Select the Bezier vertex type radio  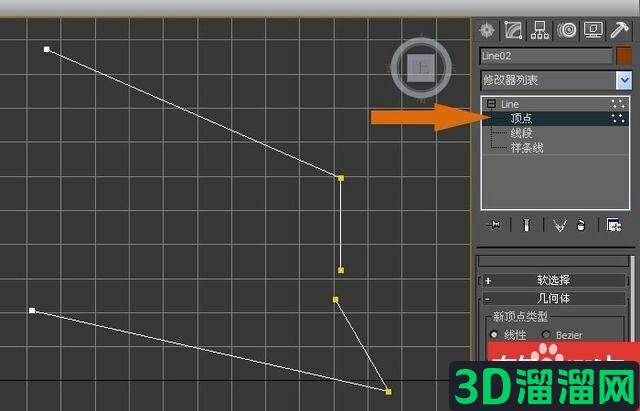click(x=546, y=335)
